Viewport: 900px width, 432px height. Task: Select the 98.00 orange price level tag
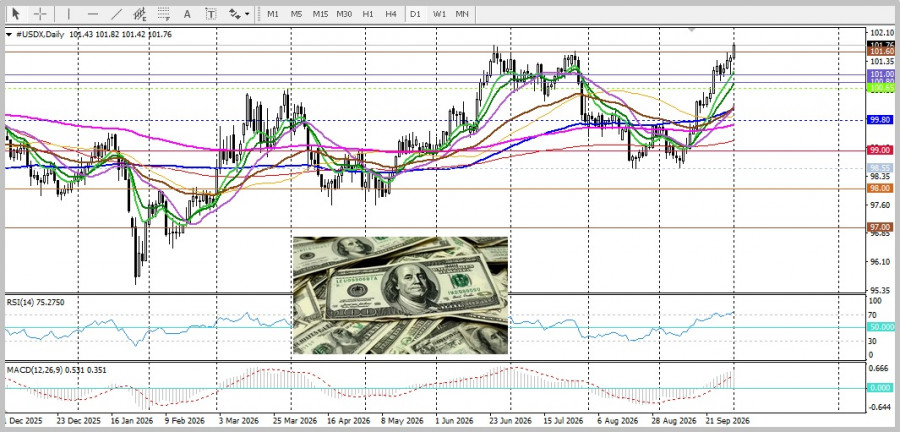881,188
